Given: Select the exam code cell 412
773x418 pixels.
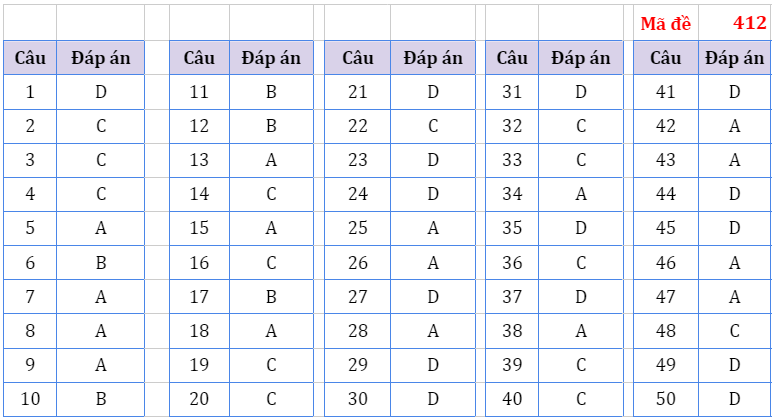Looking at the screenshot, I should [749, 23].
